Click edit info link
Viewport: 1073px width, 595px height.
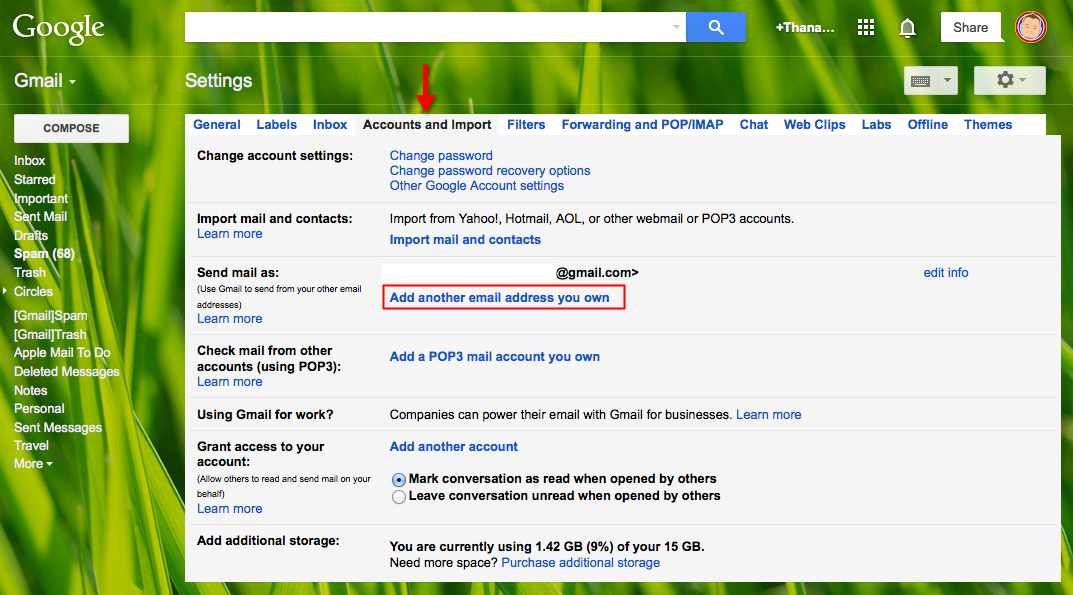tap(946, 273)
